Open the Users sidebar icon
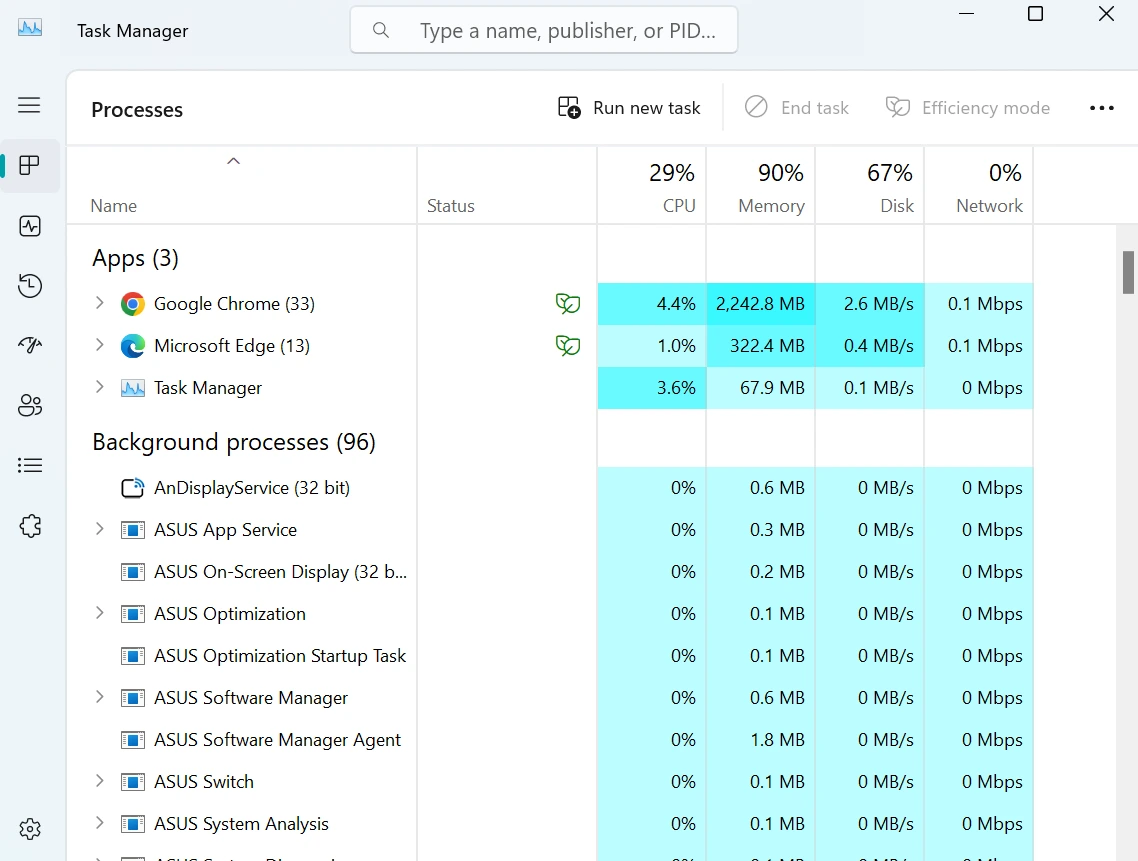The image size is (1138, 861). pos(30,405)
